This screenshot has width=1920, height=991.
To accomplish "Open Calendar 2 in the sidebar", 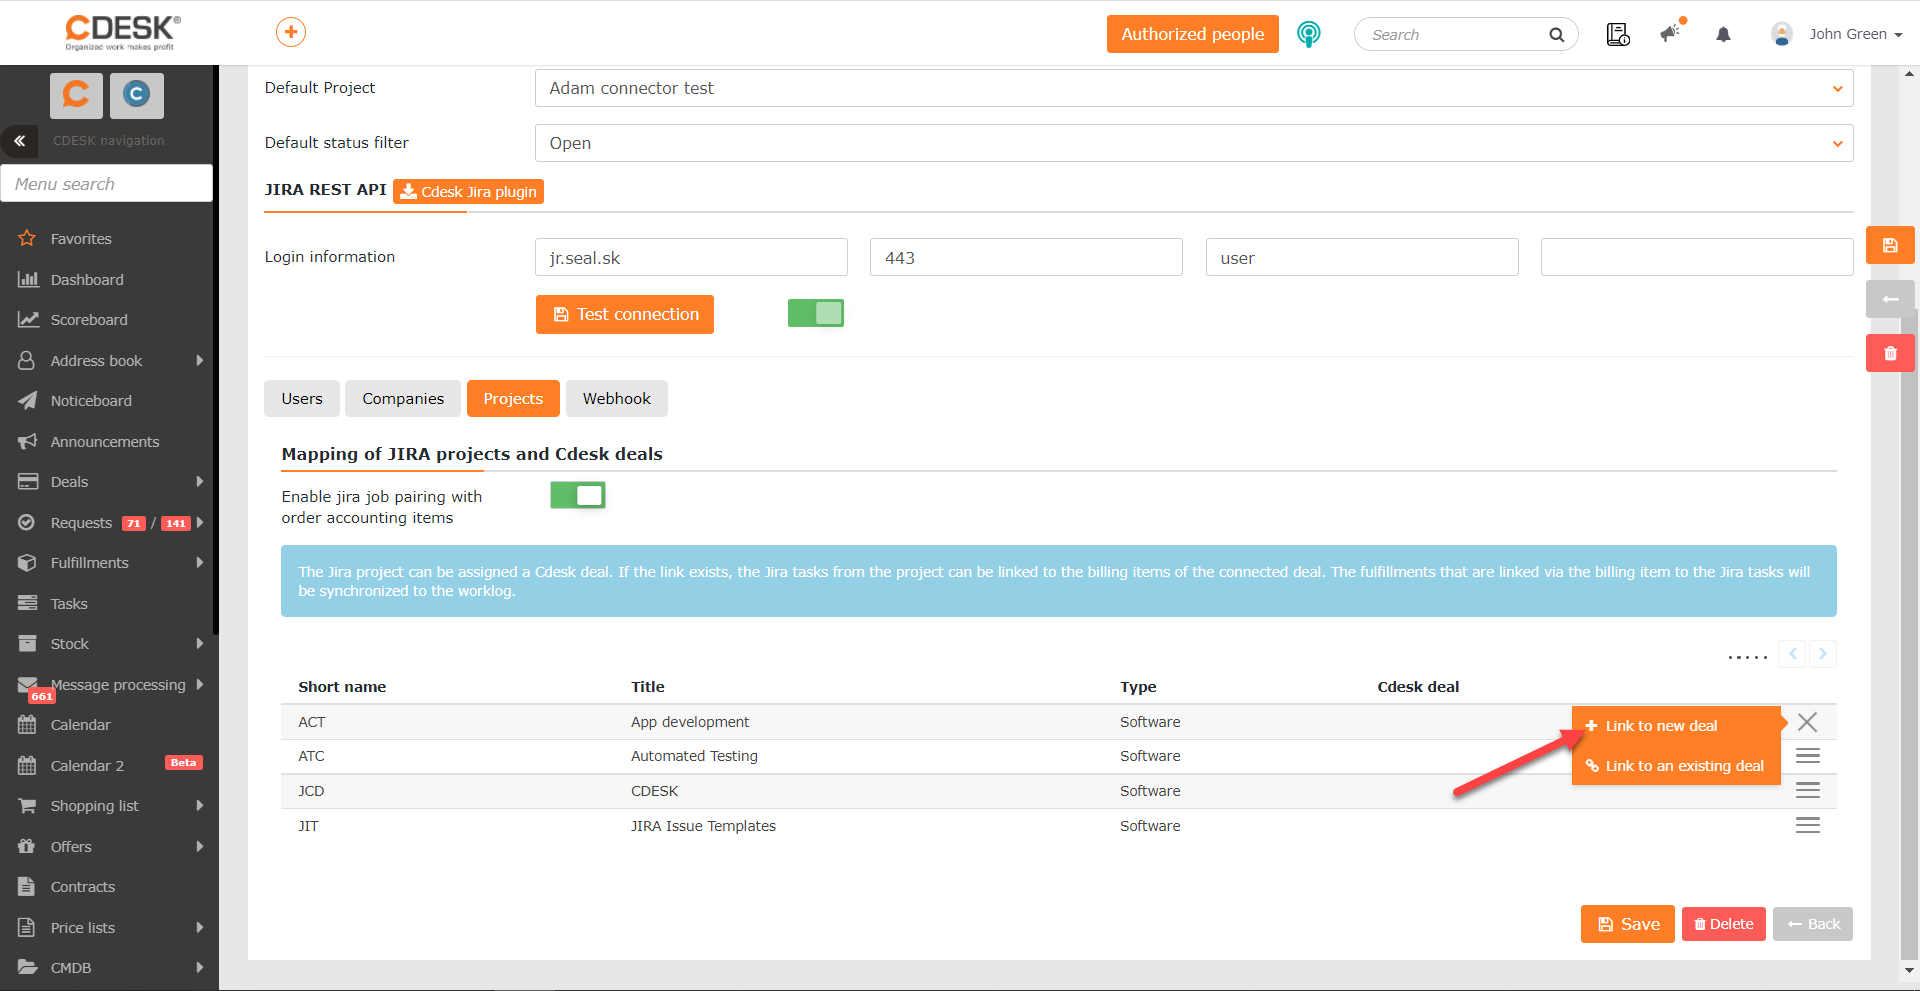I will click(x=87, y=766).
